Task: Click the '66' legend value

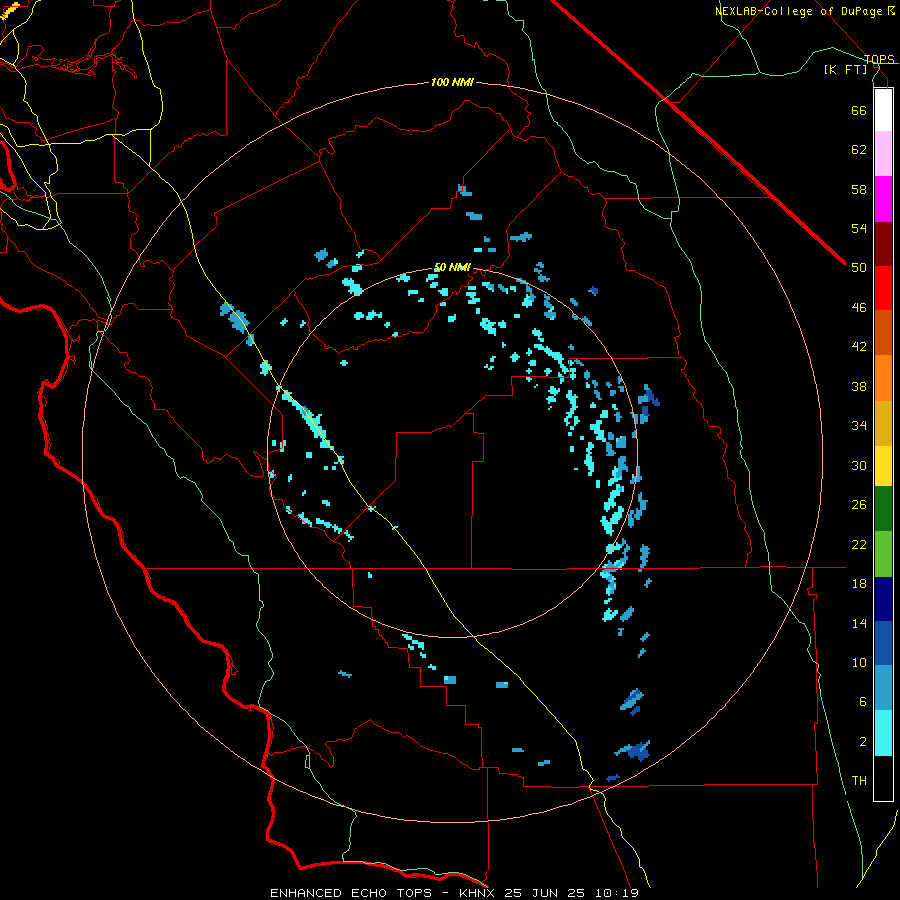Action: [x=859, y=110]
